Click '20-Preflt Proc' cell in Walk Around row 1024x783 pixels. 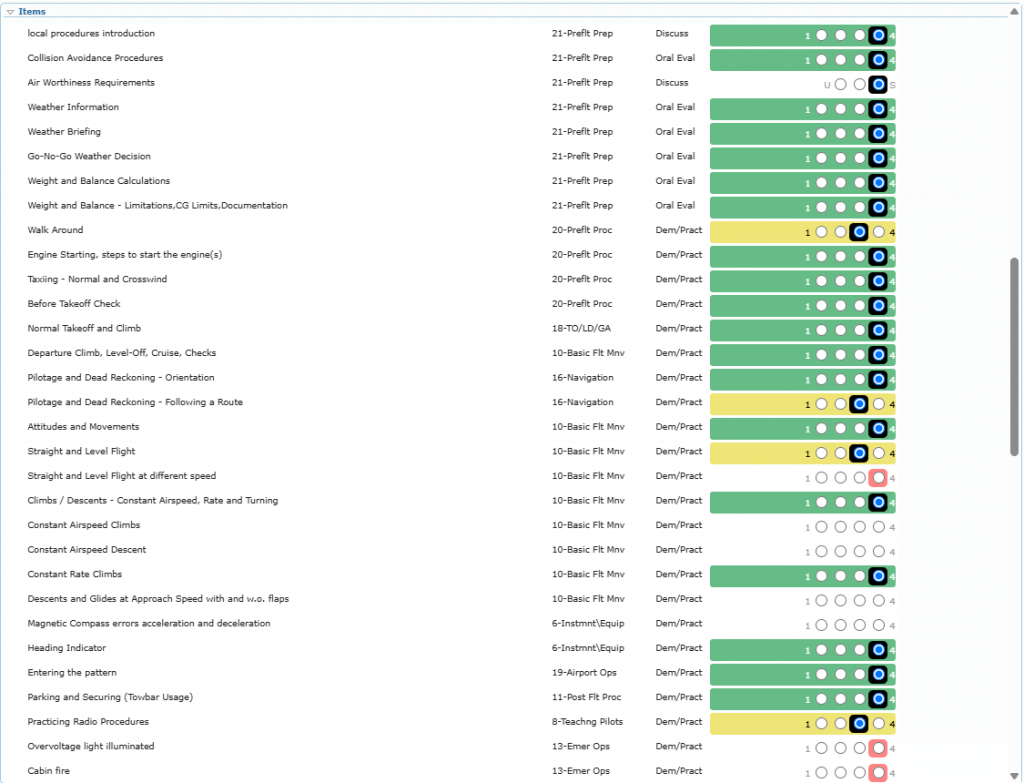[582, 230]
